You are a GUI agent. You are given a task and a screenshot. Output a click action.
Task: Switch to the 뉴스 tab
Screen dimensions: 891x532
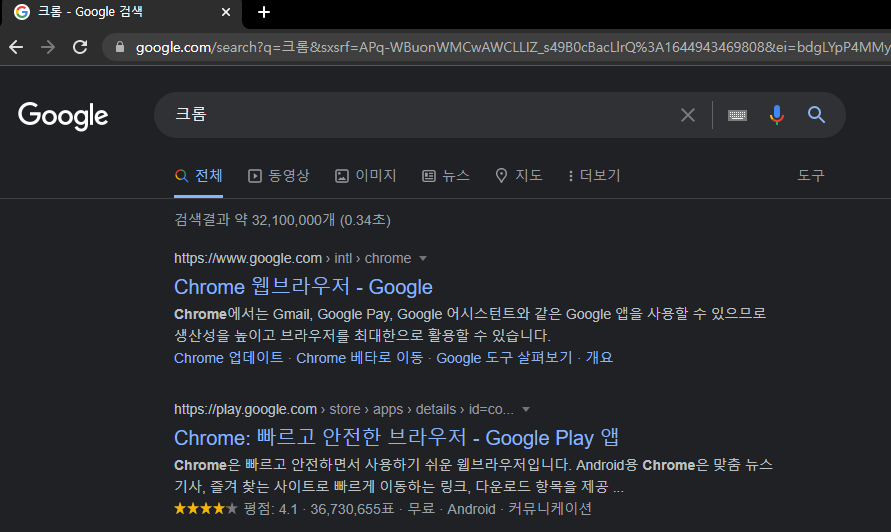tap(446, 176)
